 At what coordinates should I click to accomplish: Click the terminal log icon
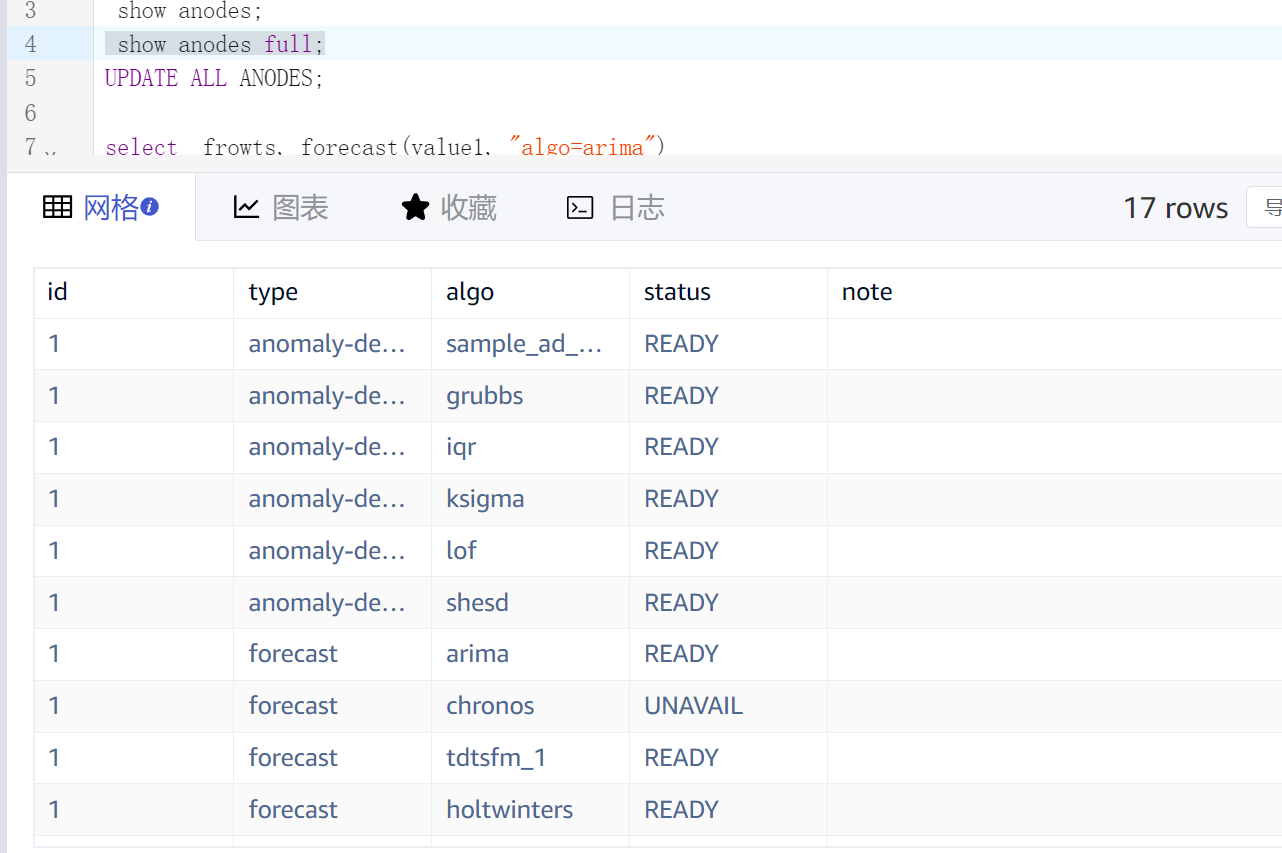(580, 207)
